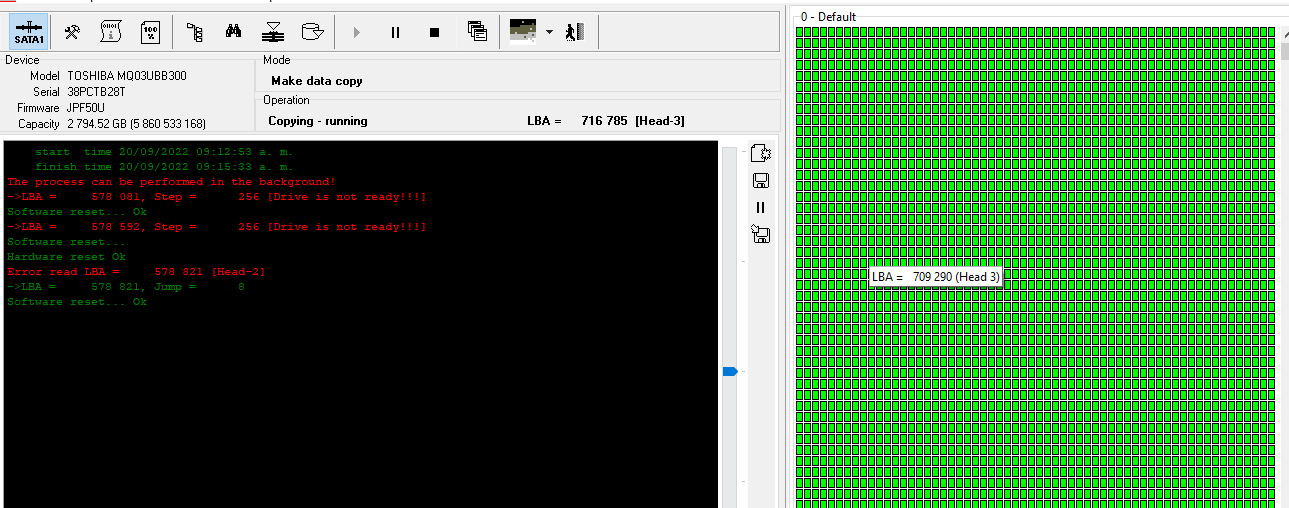Select the SATA1 port button
Screen dimensions: 1289x508
29,32
